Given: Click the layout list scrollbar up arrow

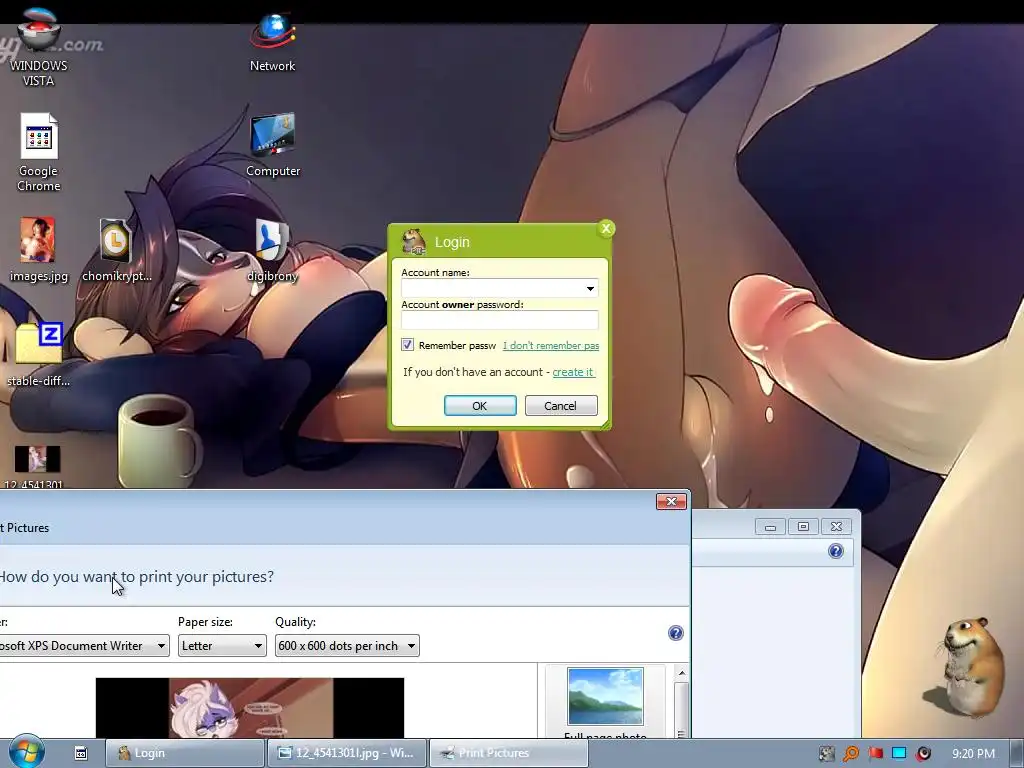Looking at the screenshot, I should 682,673.
